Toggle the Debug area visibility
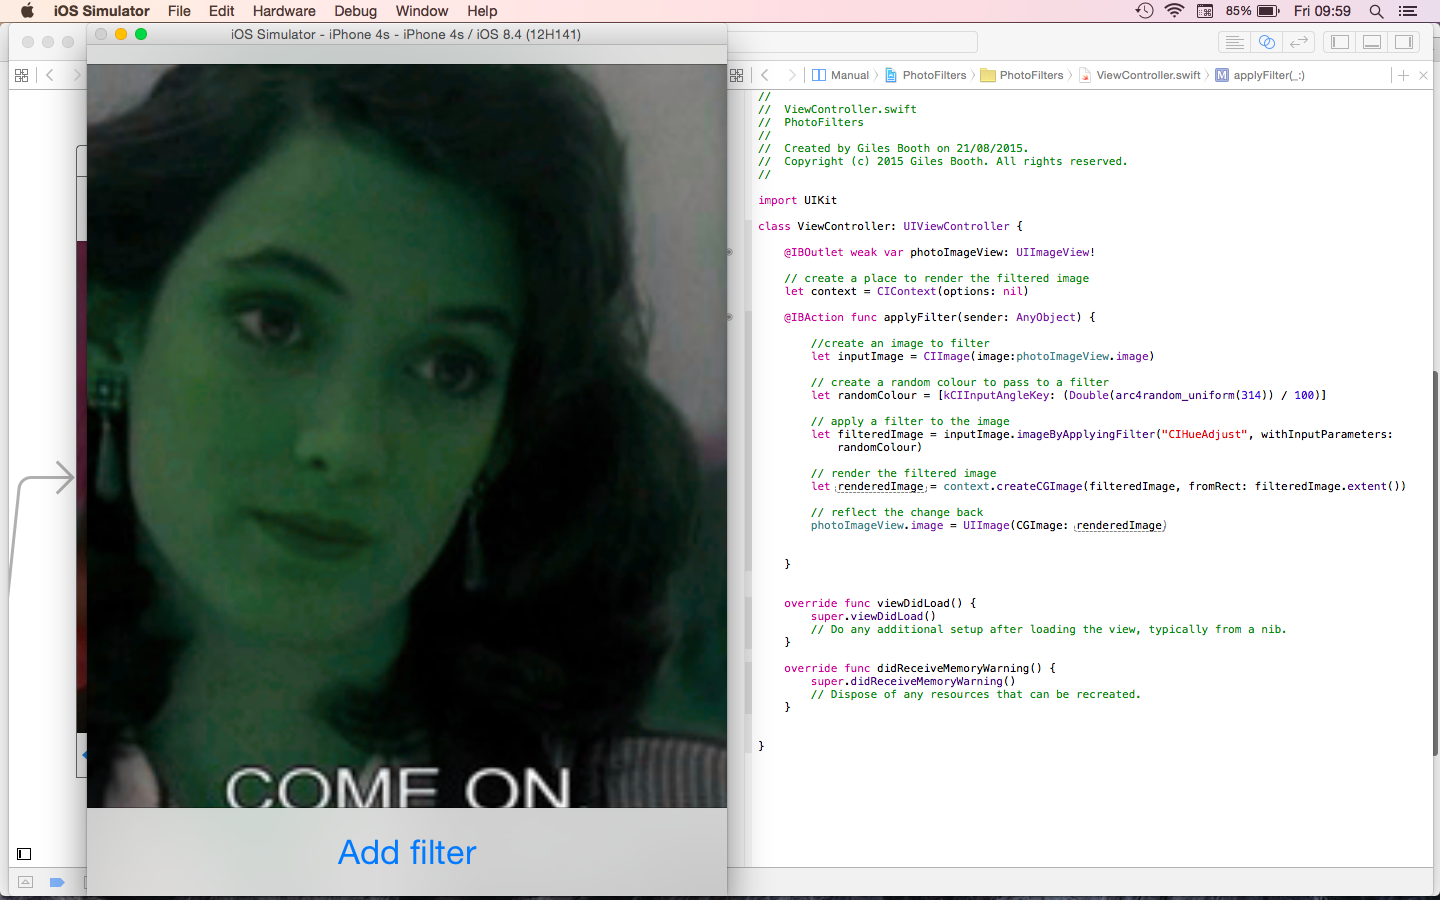Viewport: 1440px width, 900px height. 1372,42
